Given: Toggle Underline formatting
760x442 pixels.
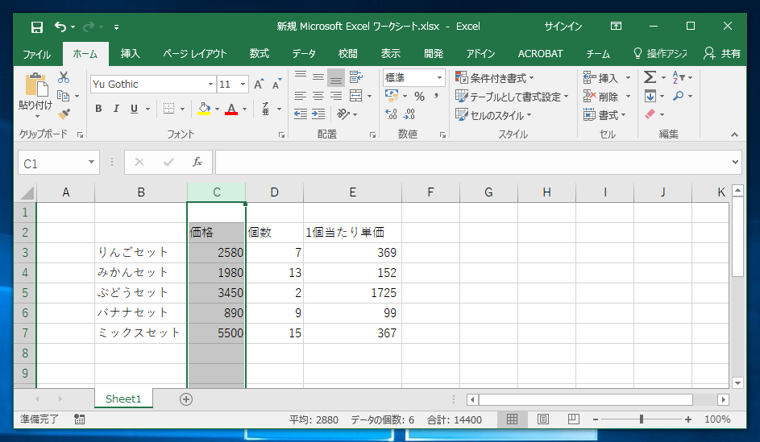Looking at the screenshot, I should 134,109.
